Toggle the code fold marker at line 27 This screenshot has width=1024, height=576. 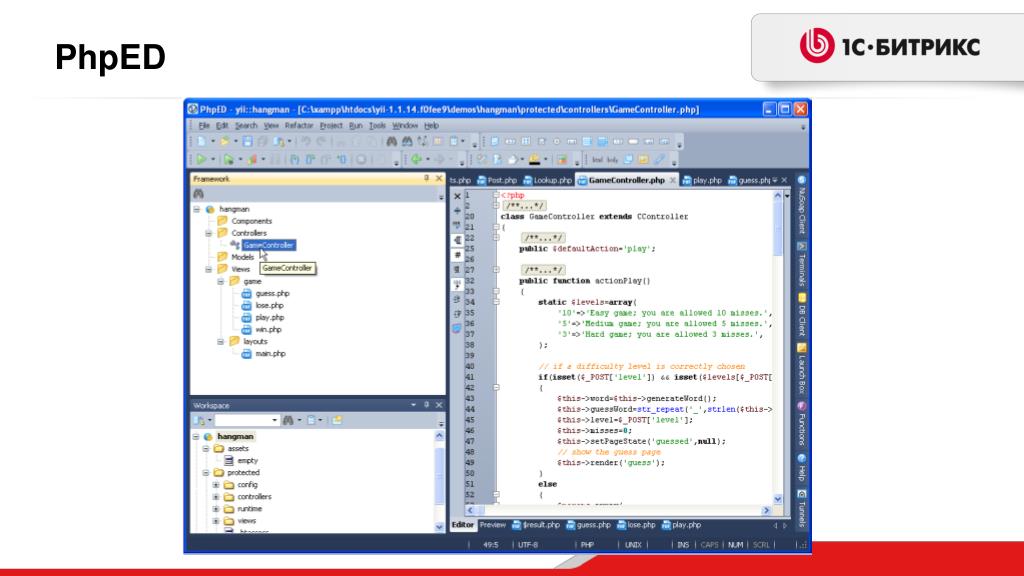pos(496,270)
